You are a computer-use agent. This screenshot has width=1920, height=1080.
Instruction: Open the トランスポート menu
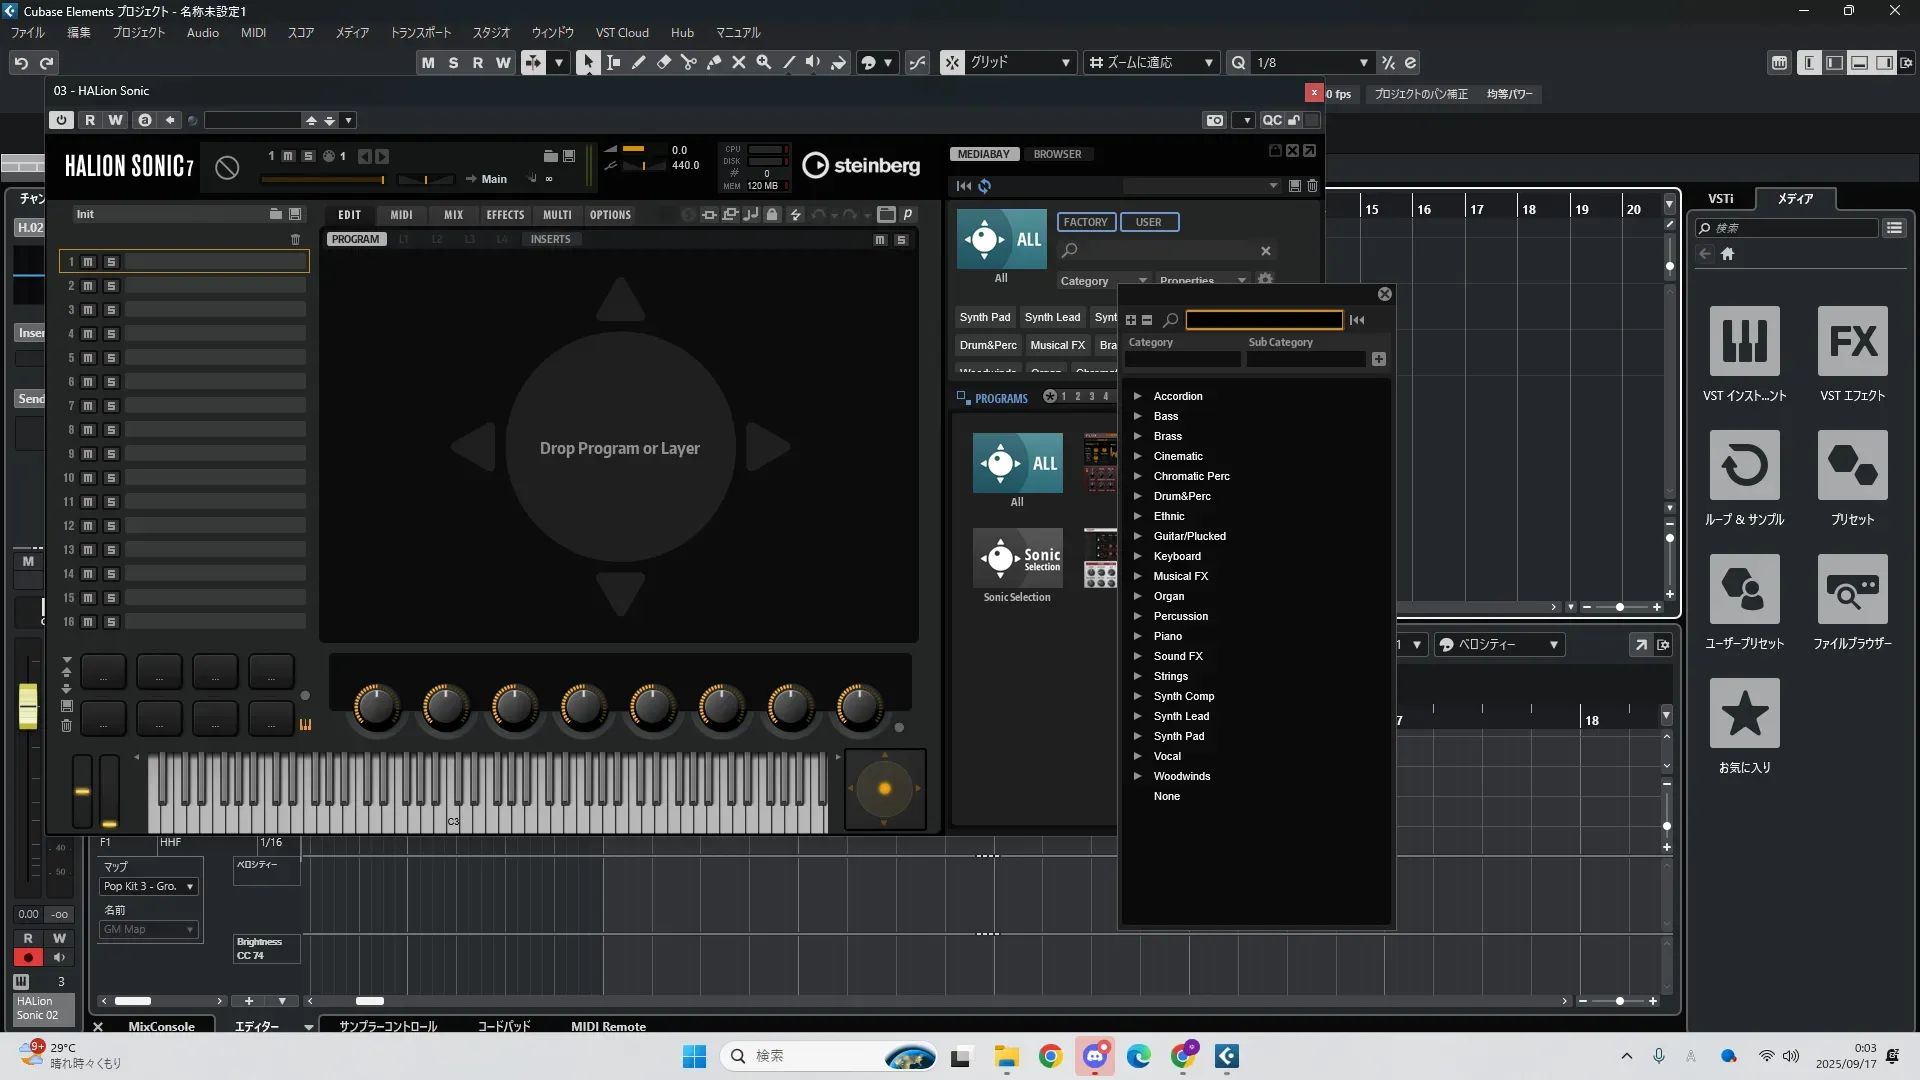[x=420, y=32]
